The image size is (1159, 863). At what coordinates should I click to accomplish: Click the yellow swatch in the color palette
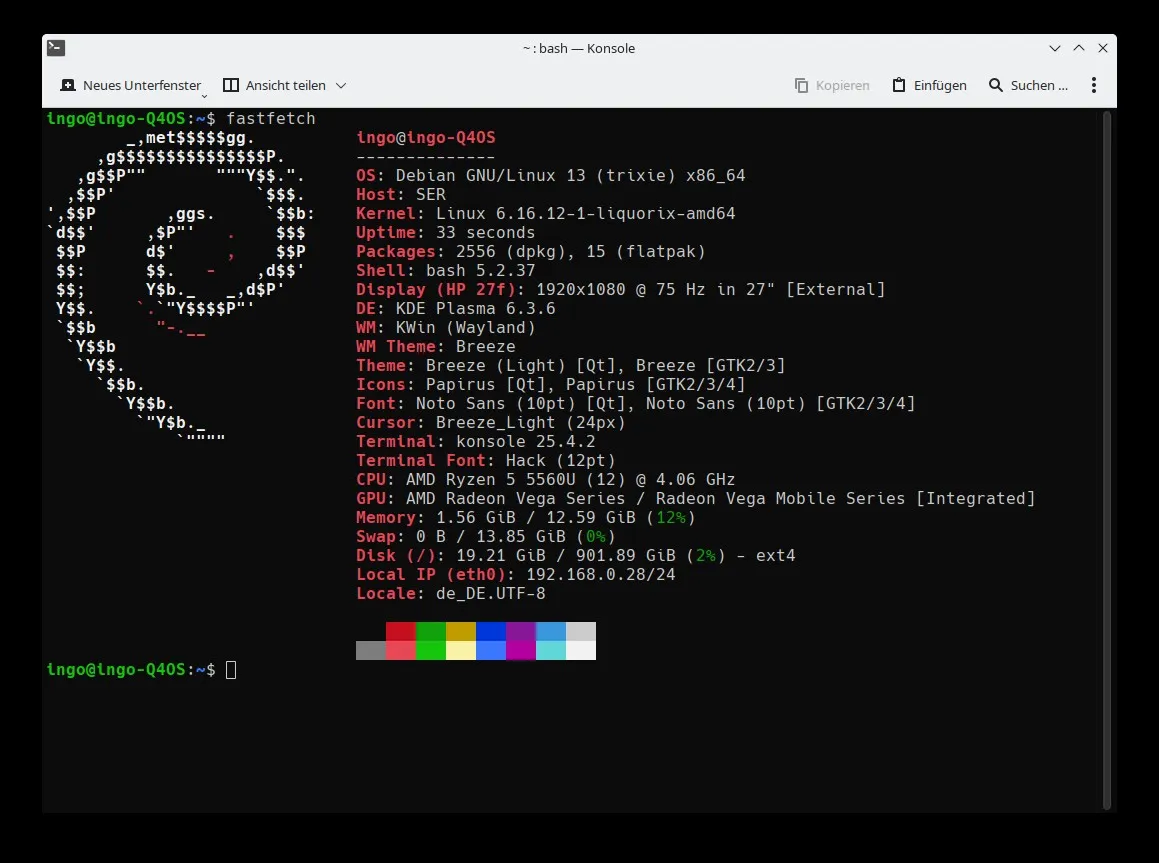pyautogui.click(x=460, y=631)
